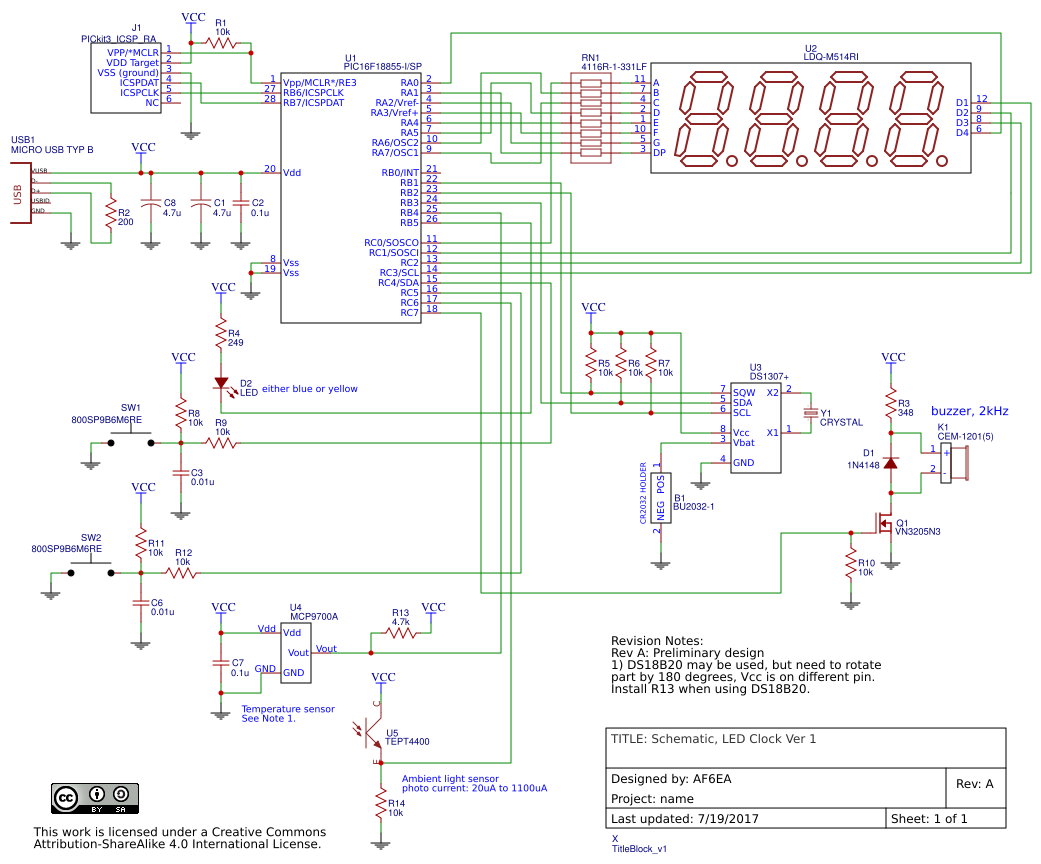Click the SQW pin label on DS1307
This screenshot has width=1041, height=864.
pyautogui.click(x=744, y=392)
